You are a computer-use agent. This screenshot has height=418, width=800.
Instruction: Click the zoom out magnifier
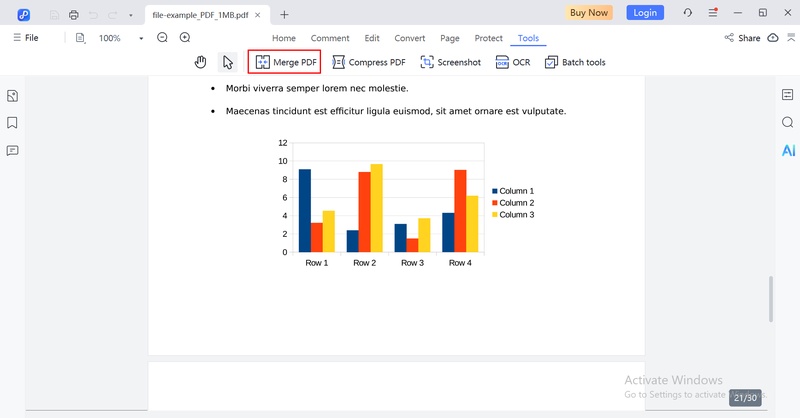pos(162,38)
